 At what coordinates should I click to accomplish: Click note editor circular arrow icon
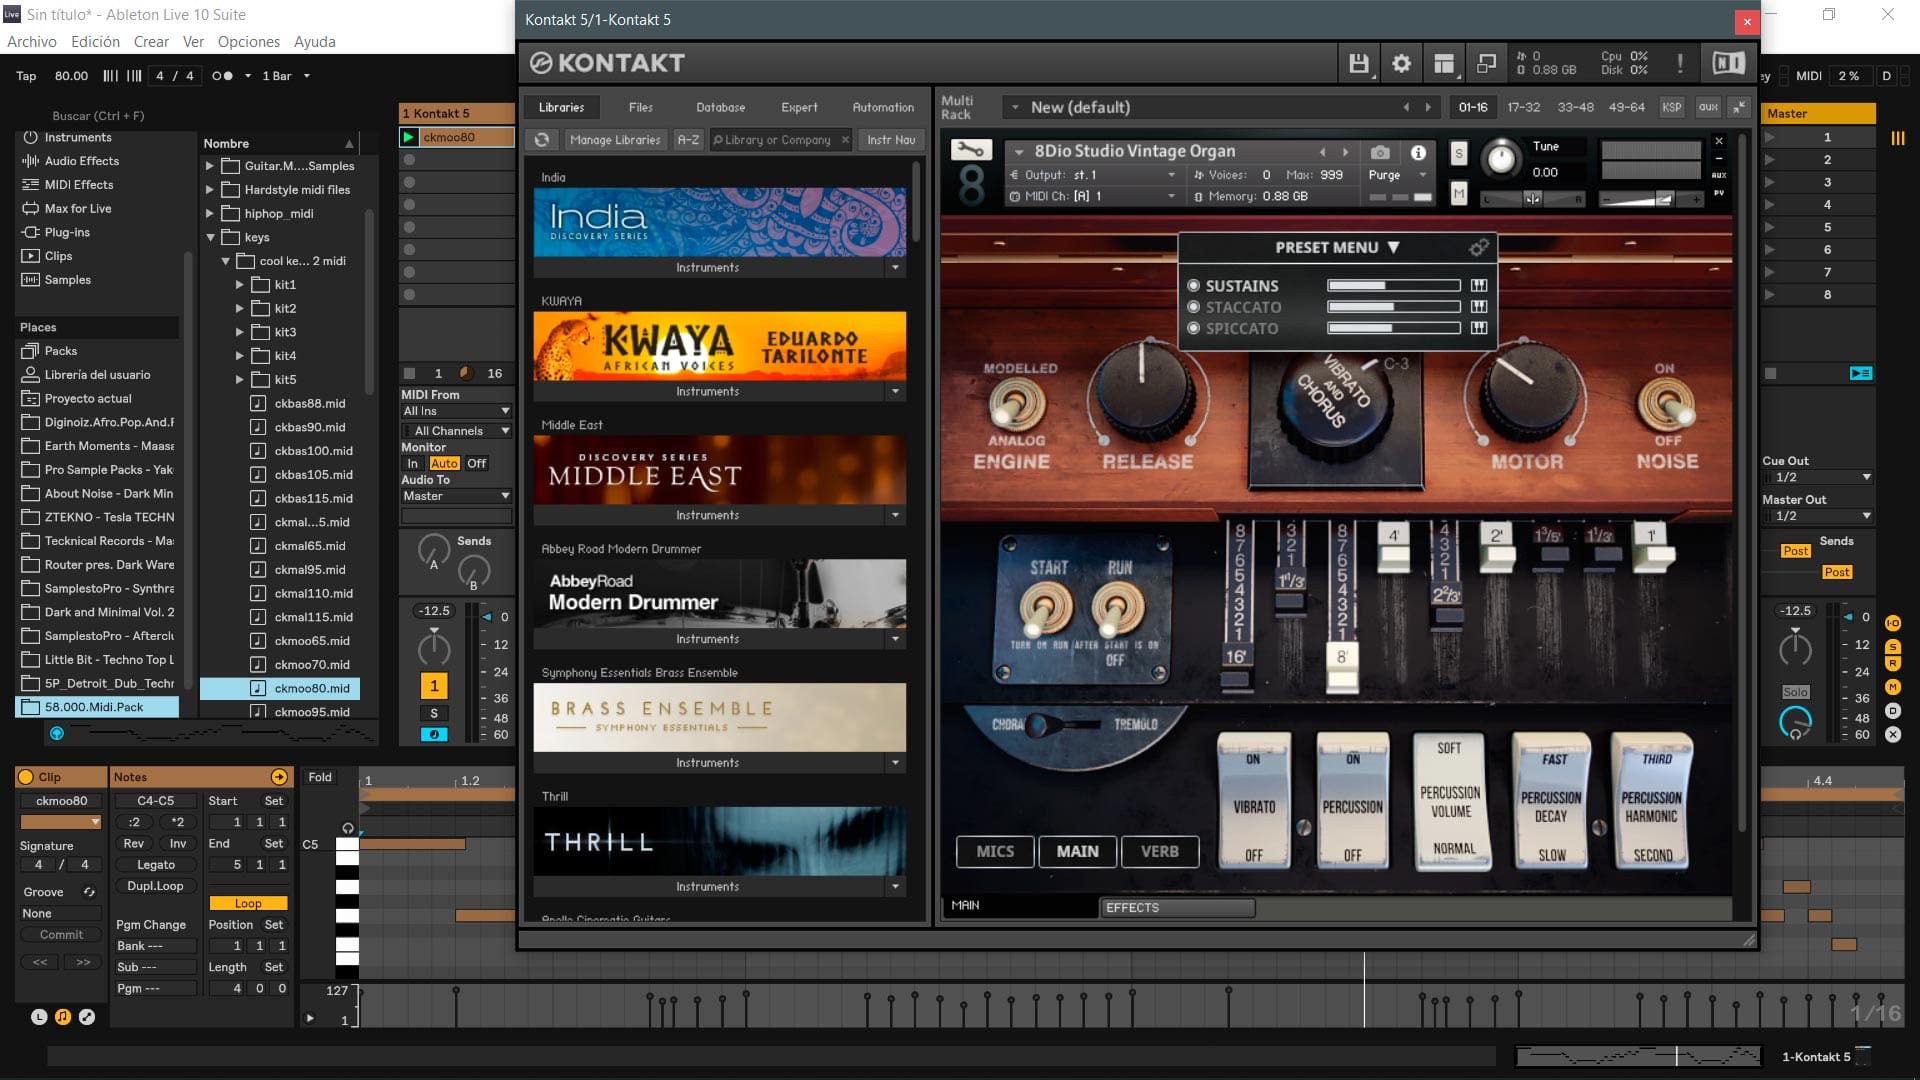279,777
